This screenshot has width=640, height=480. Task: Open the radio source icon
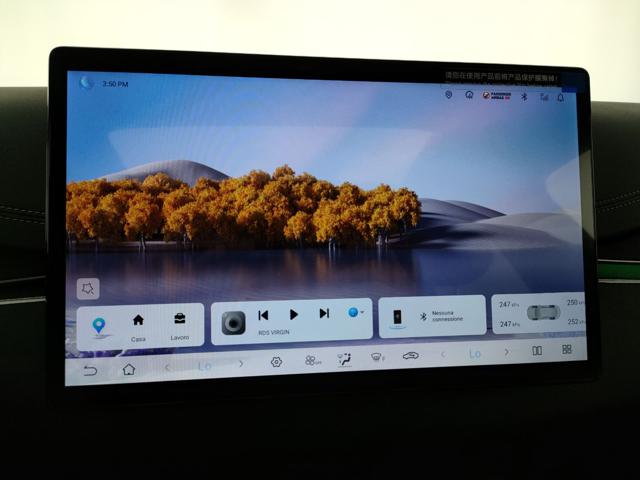coord(233,322)
